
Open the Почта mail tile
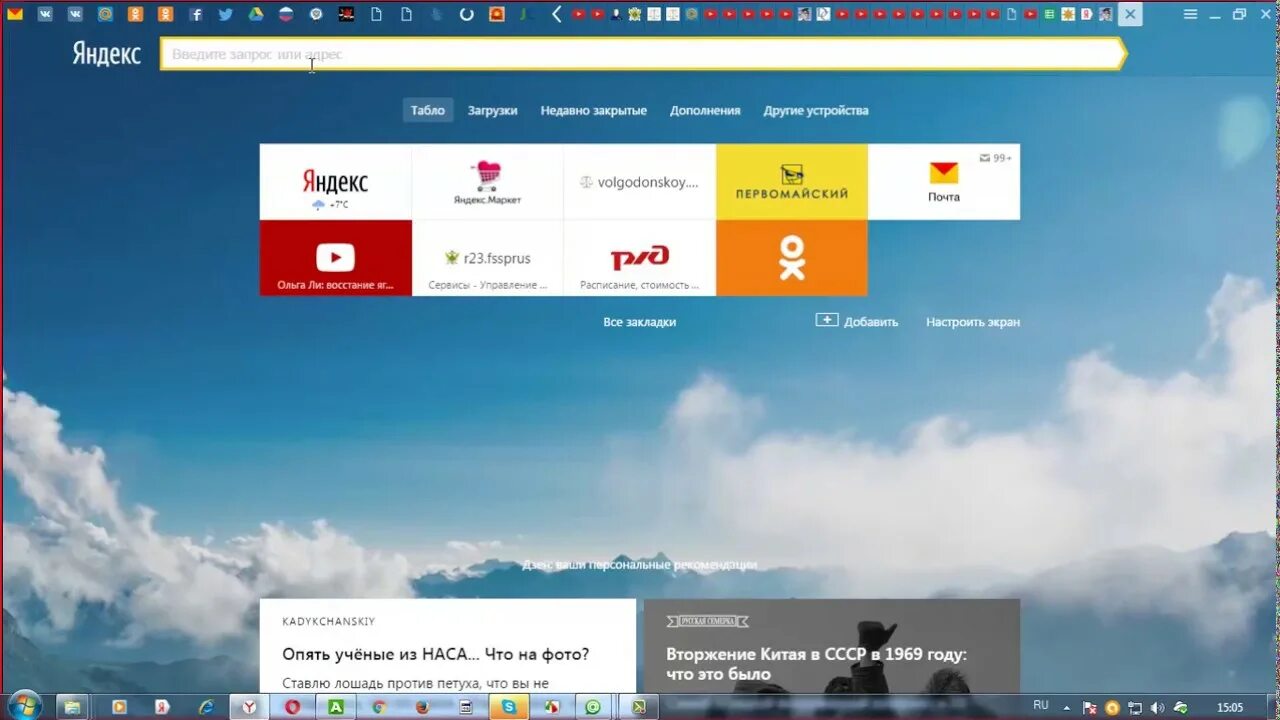point(943,182)
